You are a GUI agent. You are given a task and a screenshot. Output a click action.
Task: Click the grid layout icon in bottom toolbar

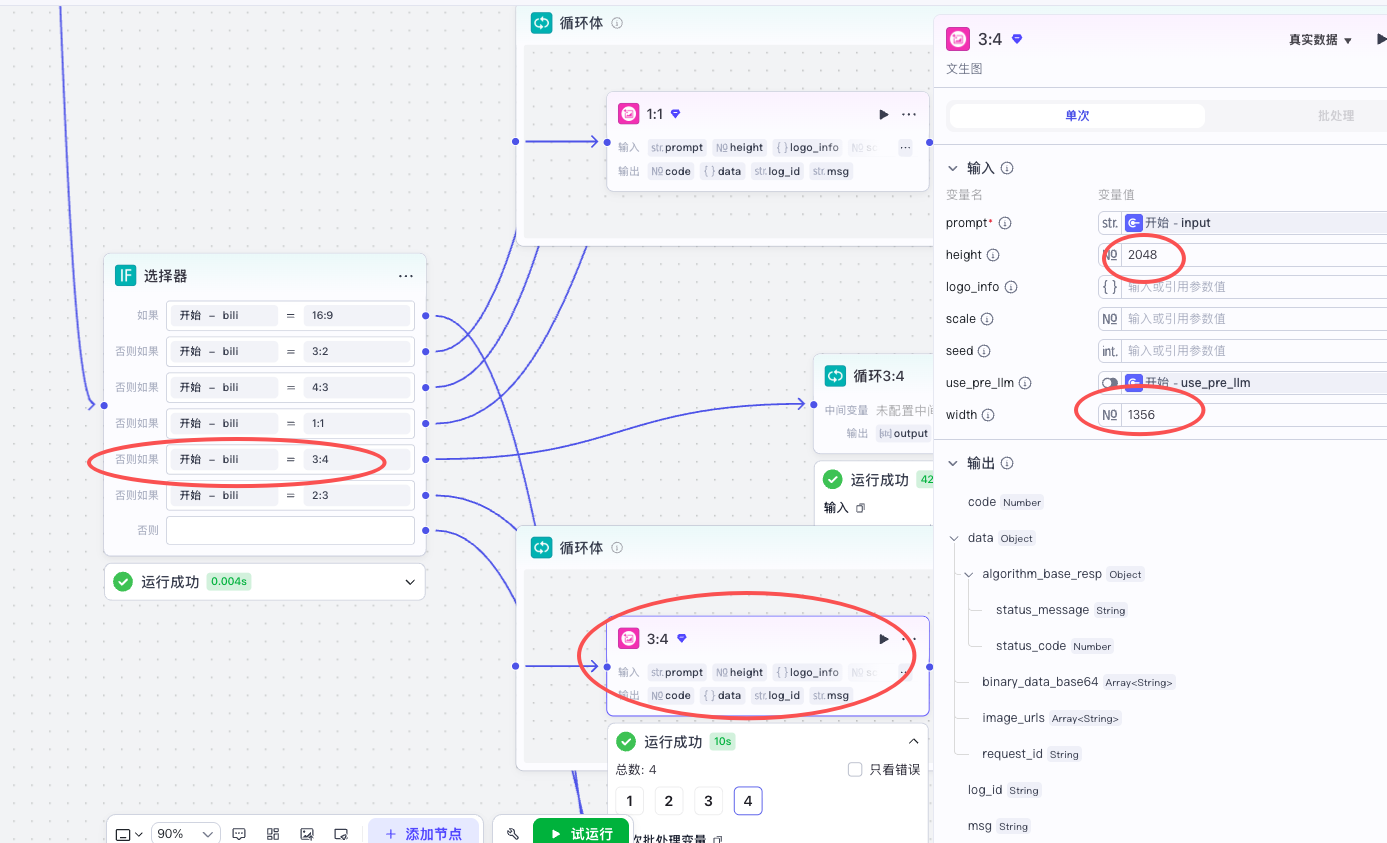273,834
